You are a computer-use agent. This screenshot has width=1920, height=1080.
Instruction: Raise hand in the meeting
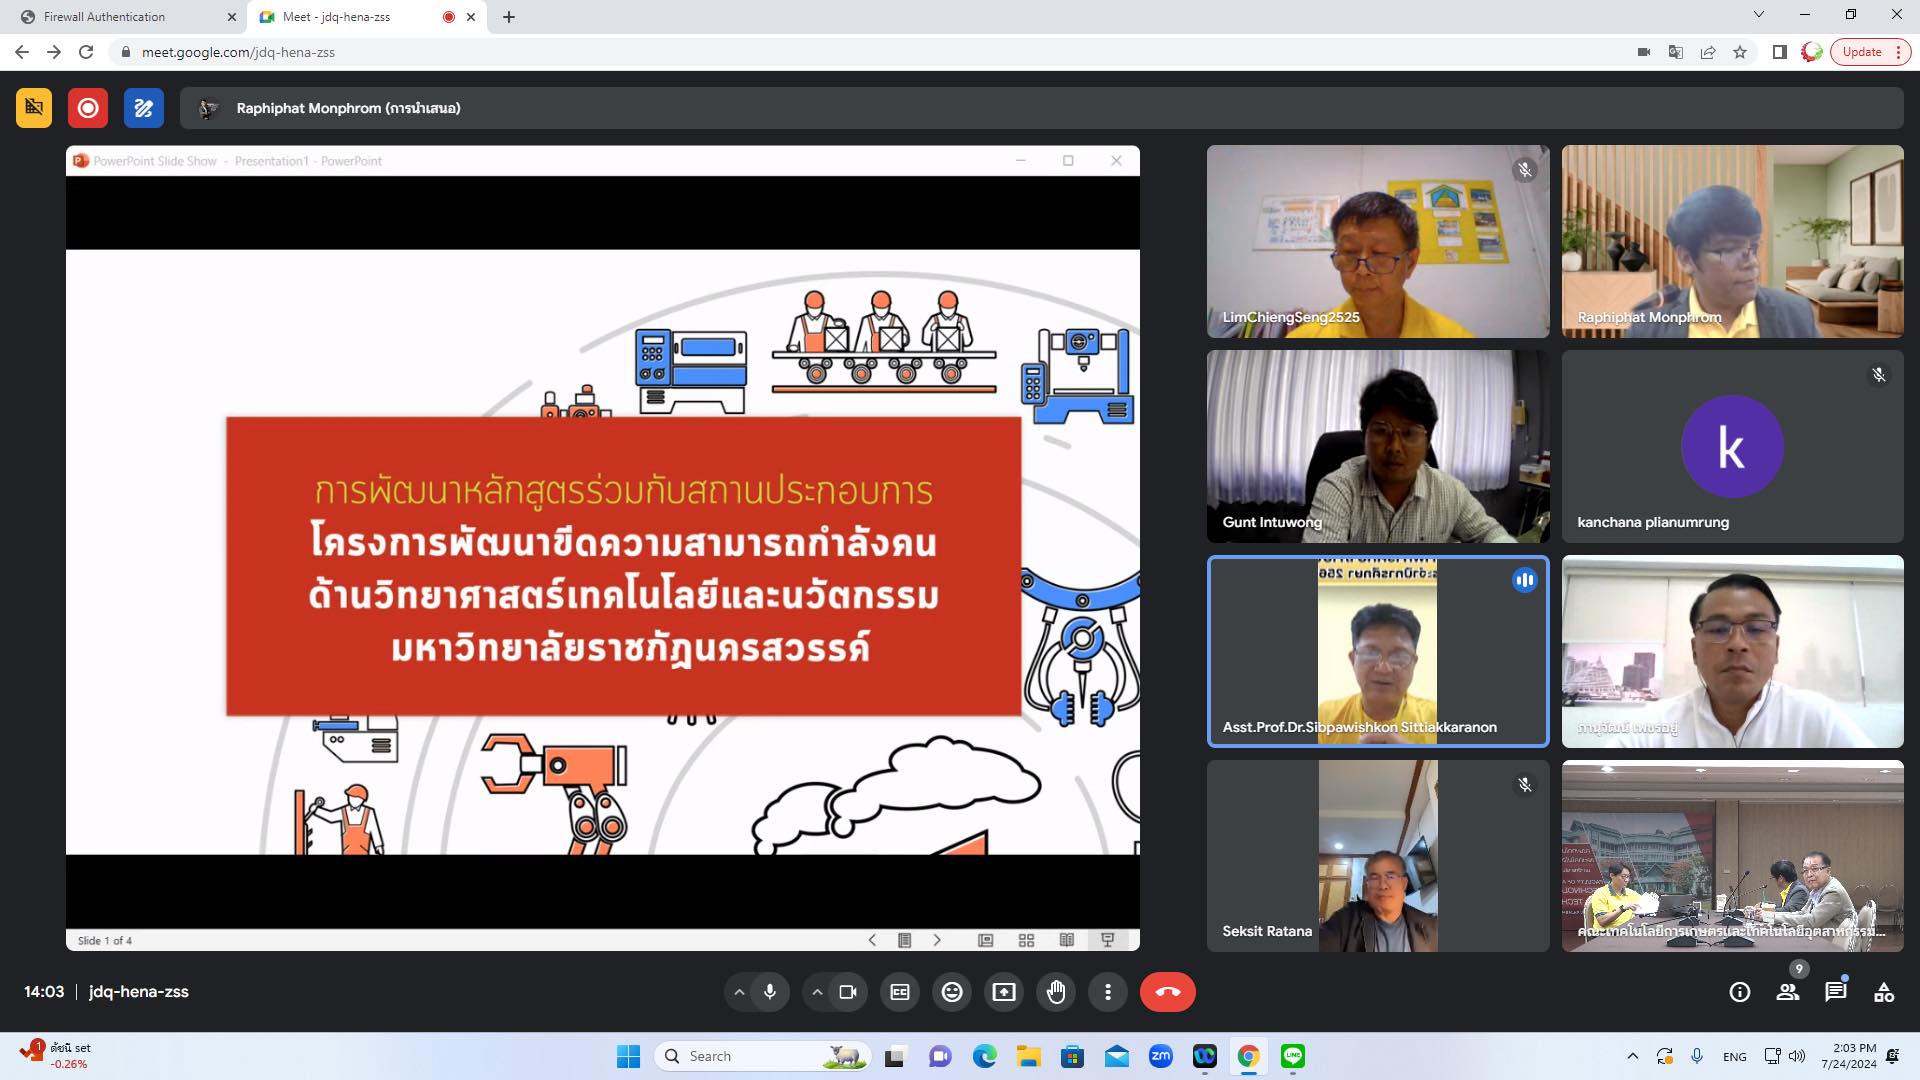pos(1056,992)
